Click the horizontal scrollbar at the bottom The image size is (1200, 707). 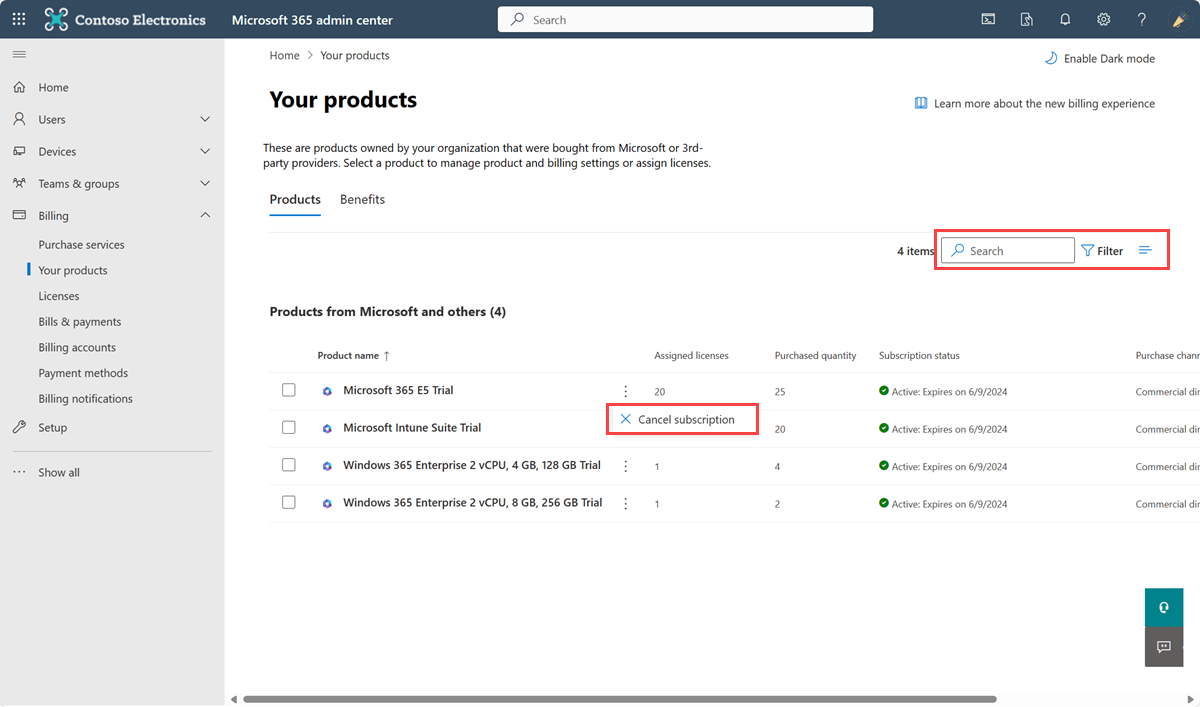point(619,699)
